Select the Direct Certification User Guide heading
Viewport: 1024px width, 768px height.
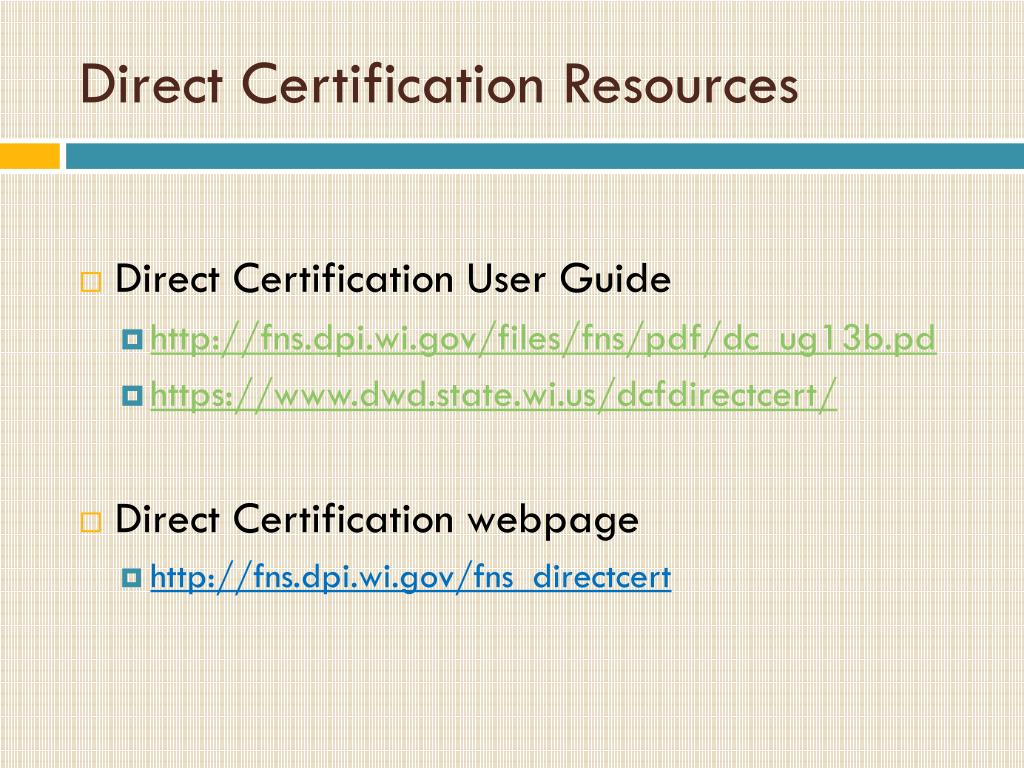click(x=392, y=279)
